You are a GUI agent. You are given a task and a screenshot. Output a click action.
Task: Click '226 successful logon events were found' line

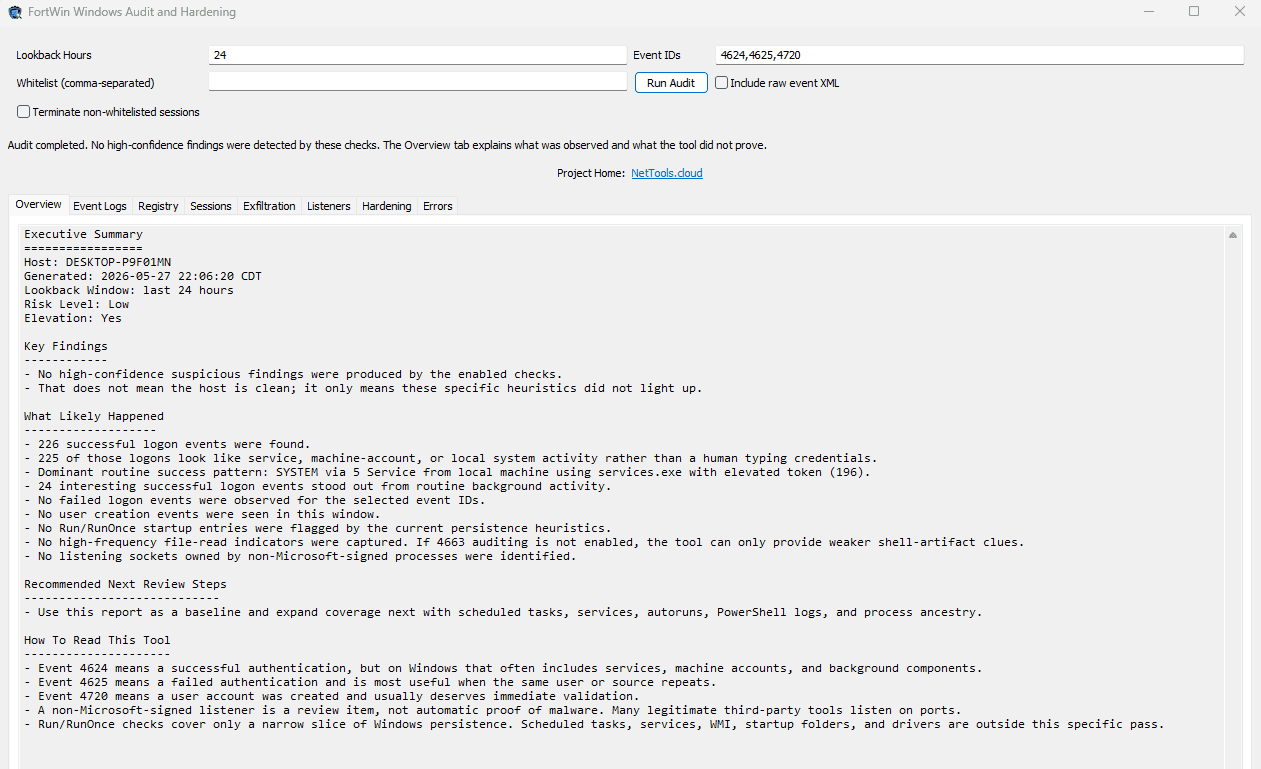tap(167, 444)
